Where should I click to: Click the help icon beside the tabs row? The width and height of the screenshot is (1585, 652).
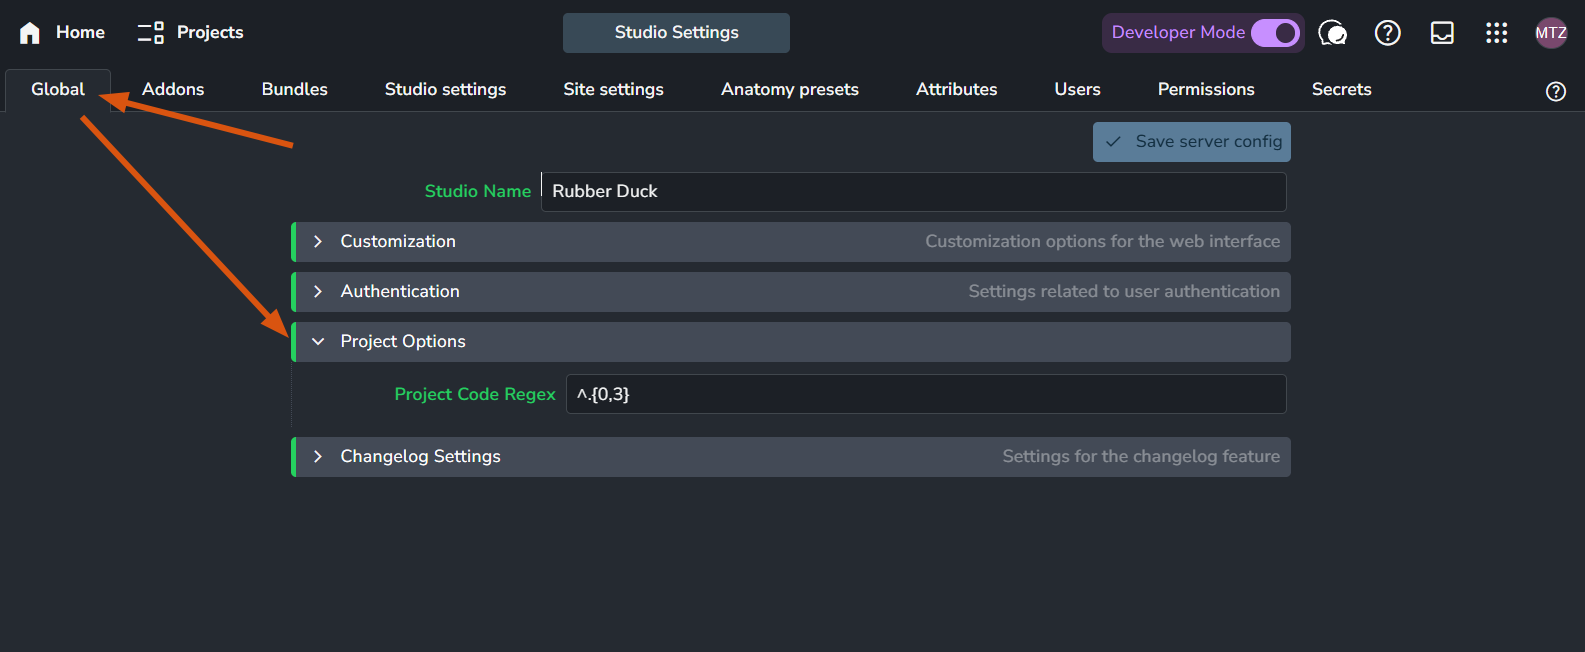[x=1555, y=91]
